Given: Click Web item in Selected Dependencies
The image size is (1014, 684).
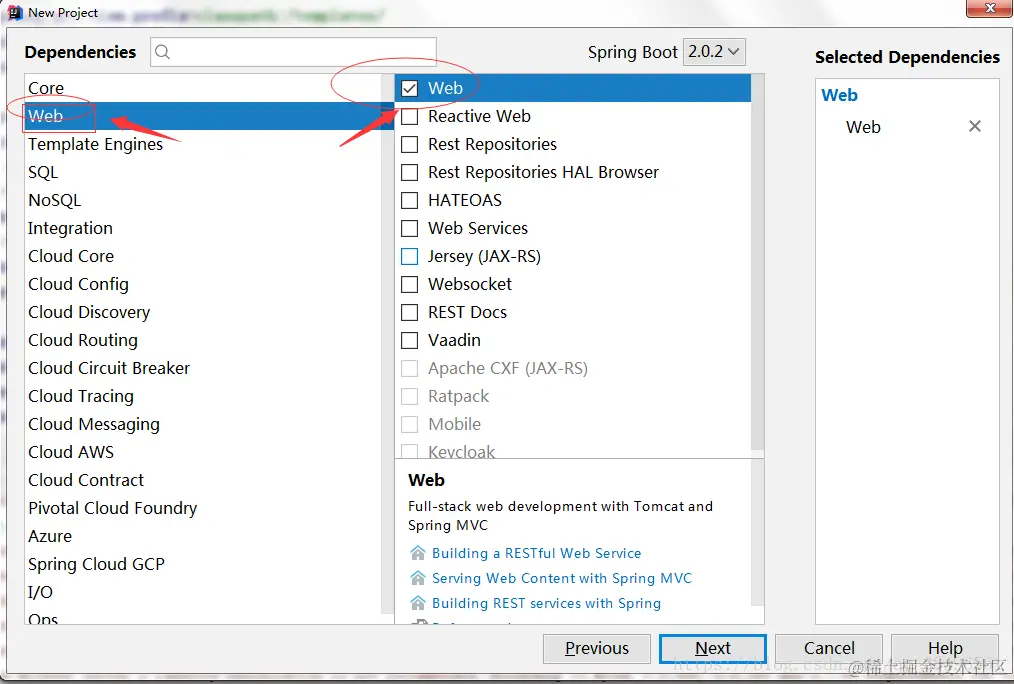Looking at the screenshot, I should (x=863, y=127).
